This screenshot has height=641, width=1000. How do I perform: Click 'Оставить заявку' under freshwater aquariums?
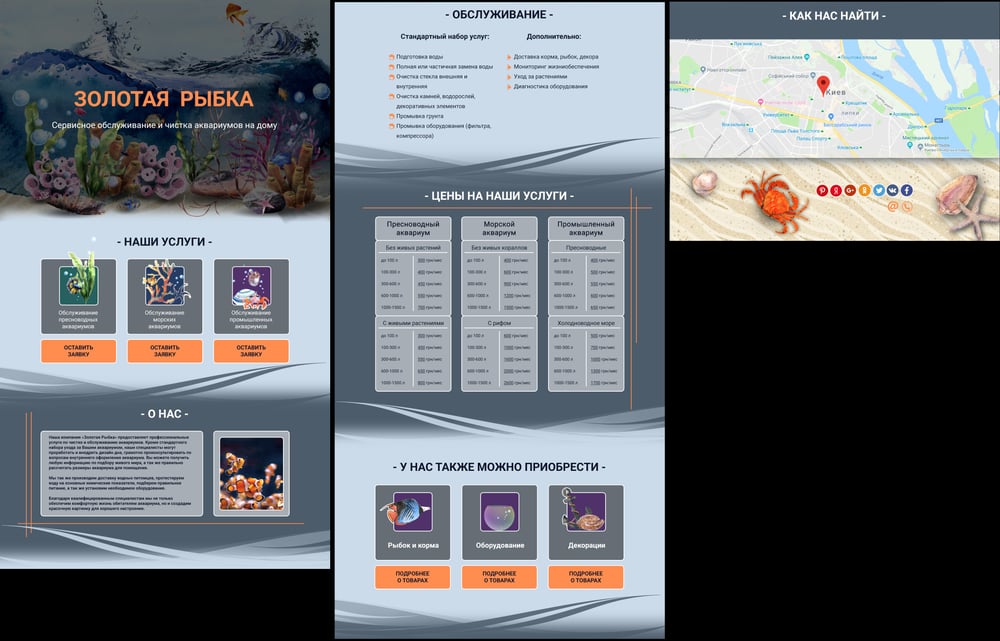coord(78,351)
